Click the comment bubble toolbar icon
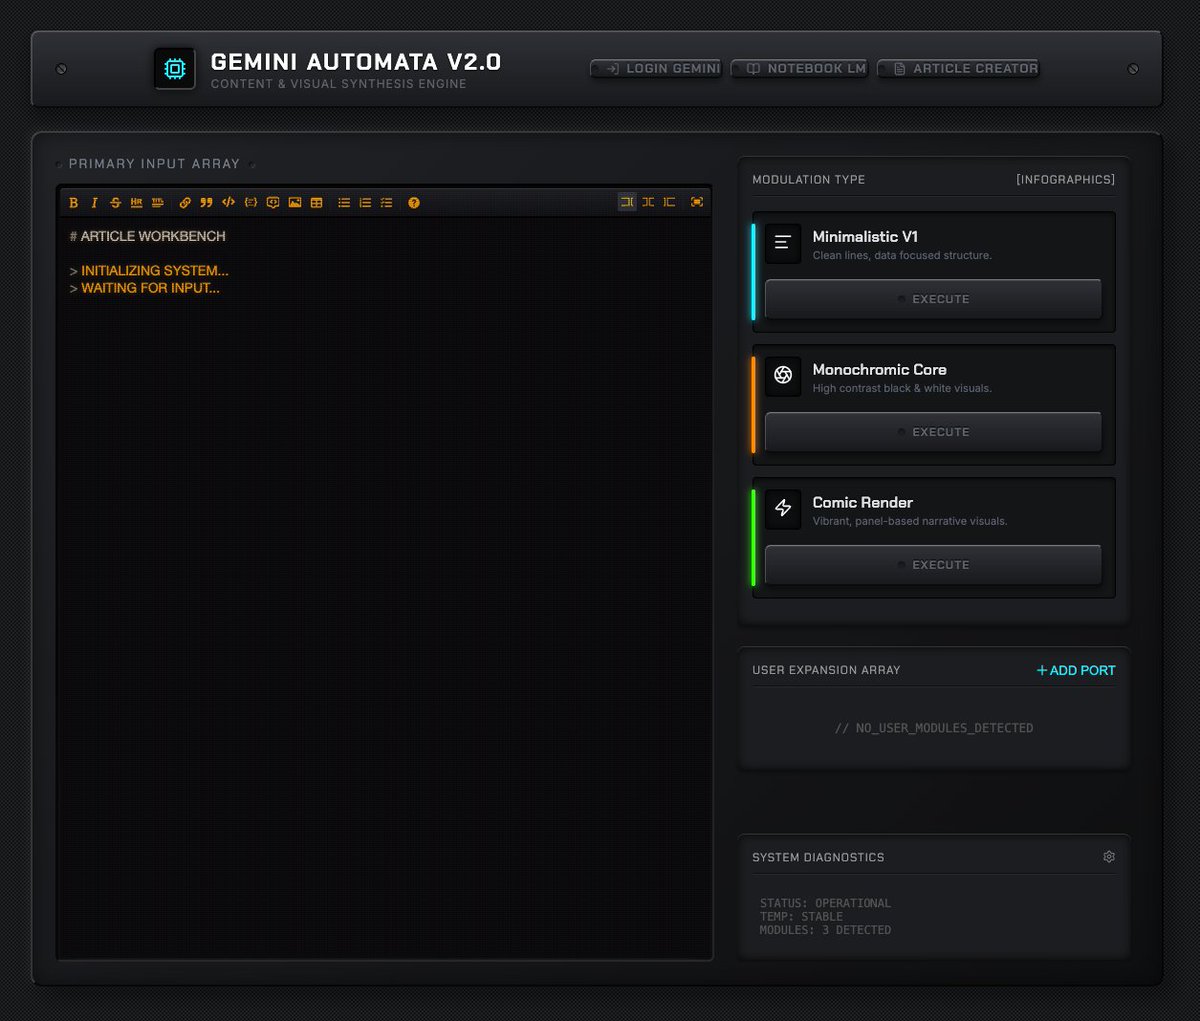Viewport: 1200px width, 1021px height. tap(272, 203)
